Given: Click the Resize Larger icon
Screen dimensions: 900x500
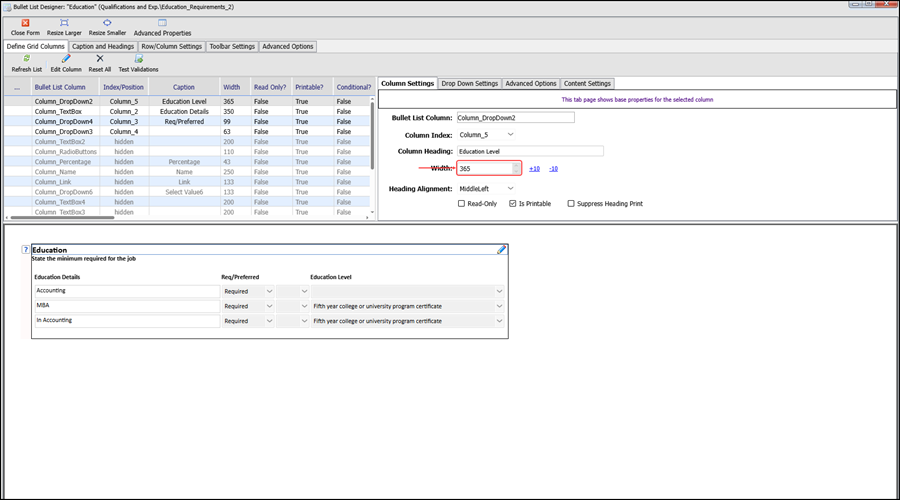Looking at the screenshot, I should click(x=64, y=23).
